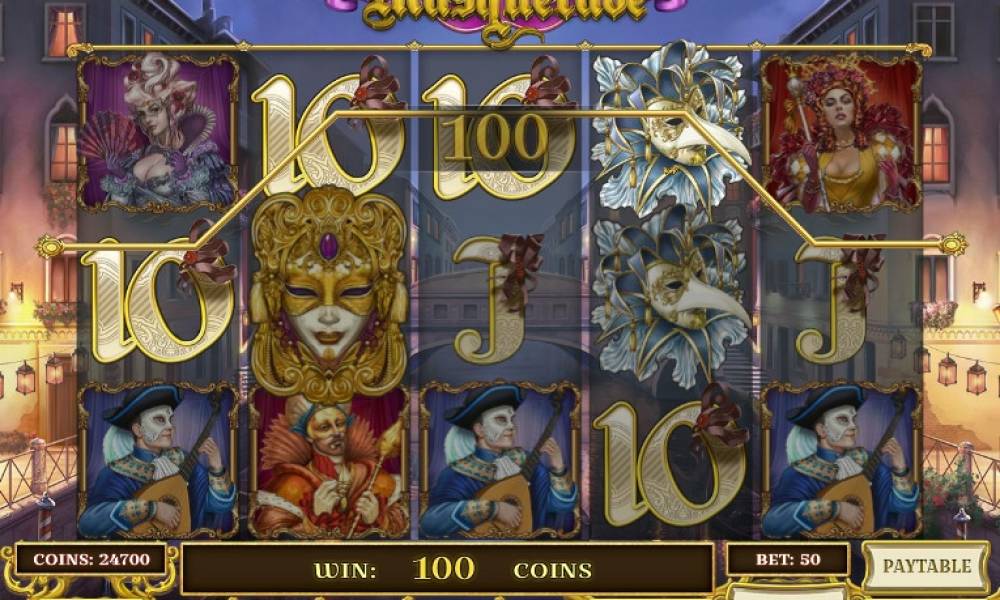The height and width of the screenshot is (600, 1000).
Task: Click the Coins 24700 balance display
Action: [91, 559]
